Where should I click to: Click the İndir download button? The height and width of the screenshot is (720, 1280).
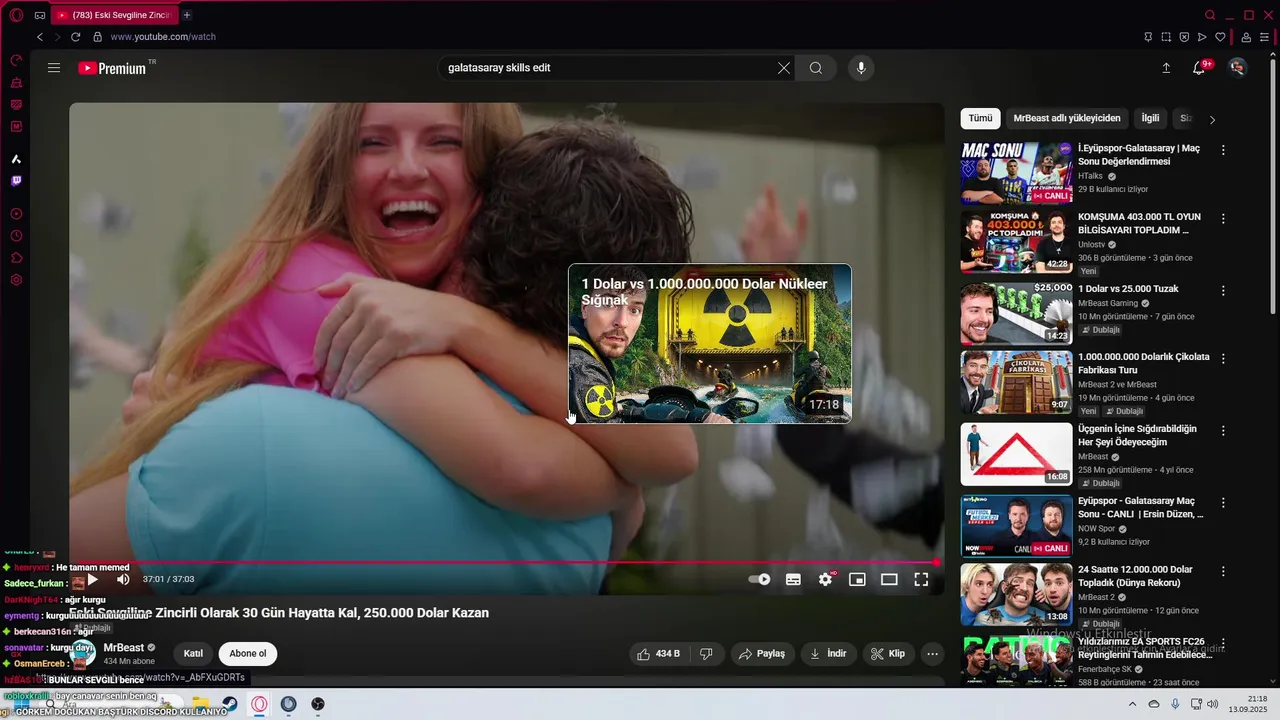click(x=828, y=654)
